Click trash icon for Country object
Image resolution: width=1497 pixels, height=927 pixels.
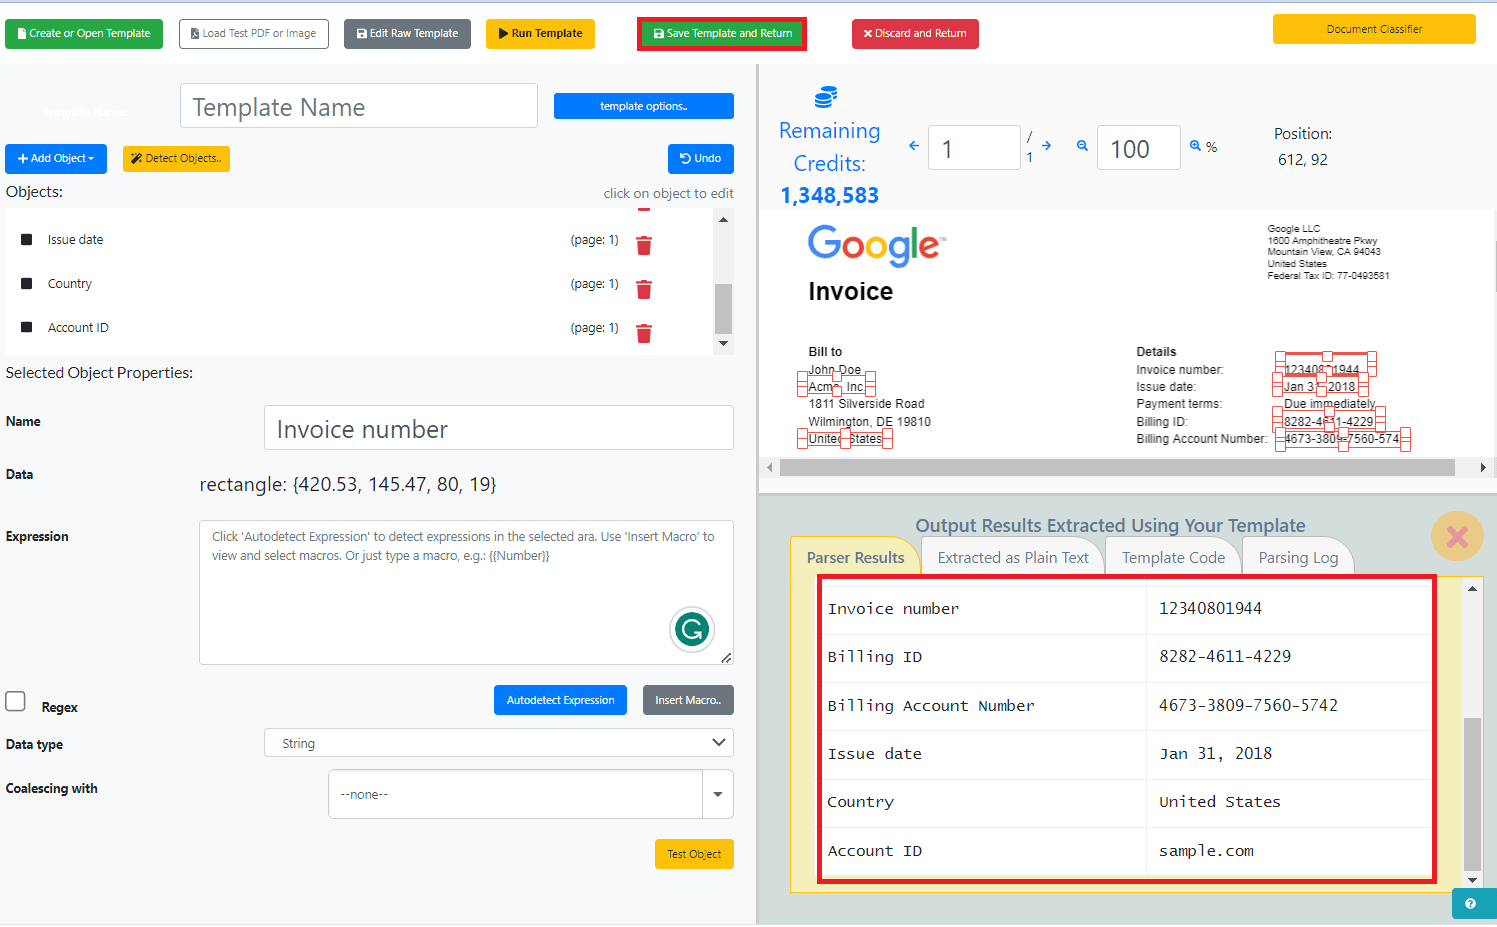pos(644,289)
